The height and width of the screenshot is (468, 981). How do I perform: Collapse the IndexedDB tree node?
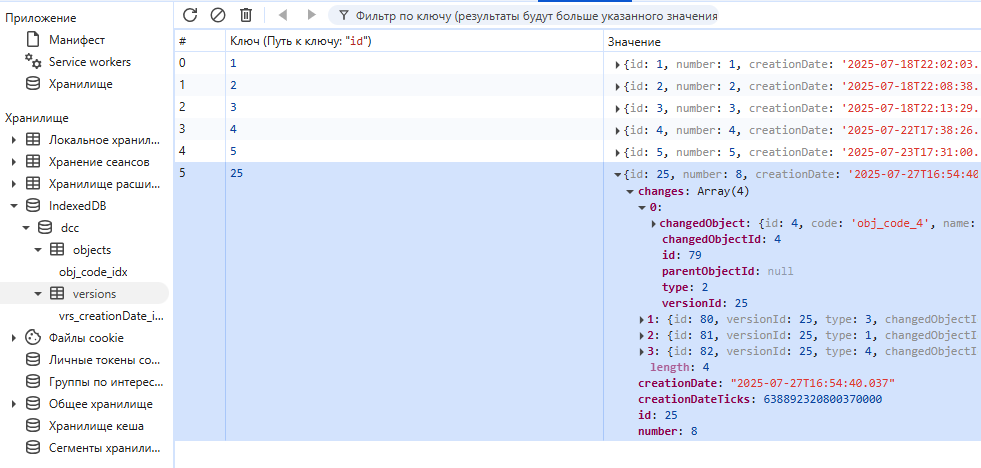14,206
